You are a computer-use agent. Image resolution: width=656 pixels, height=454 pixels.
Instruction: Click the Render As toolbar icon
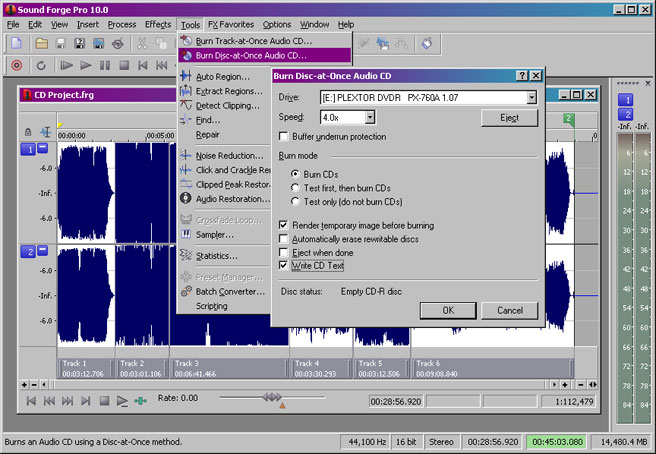pos(99,44)
